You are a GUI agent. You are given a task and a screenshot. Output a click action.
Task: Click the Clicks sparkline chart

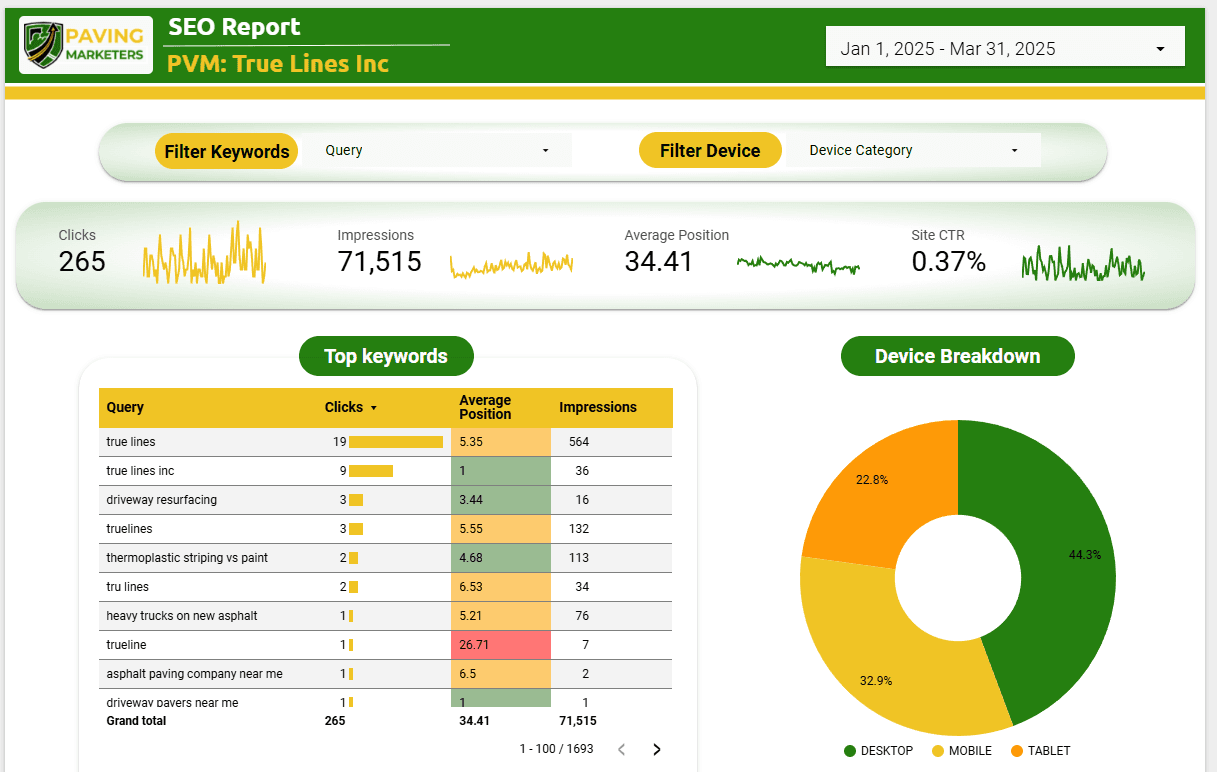(x=204, y=254)
